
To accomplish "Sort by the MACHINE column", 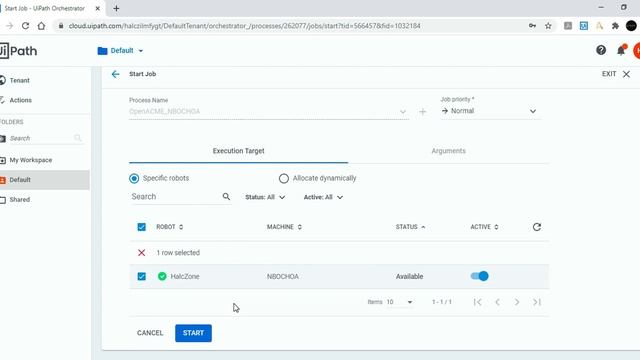I will (284, 227).
